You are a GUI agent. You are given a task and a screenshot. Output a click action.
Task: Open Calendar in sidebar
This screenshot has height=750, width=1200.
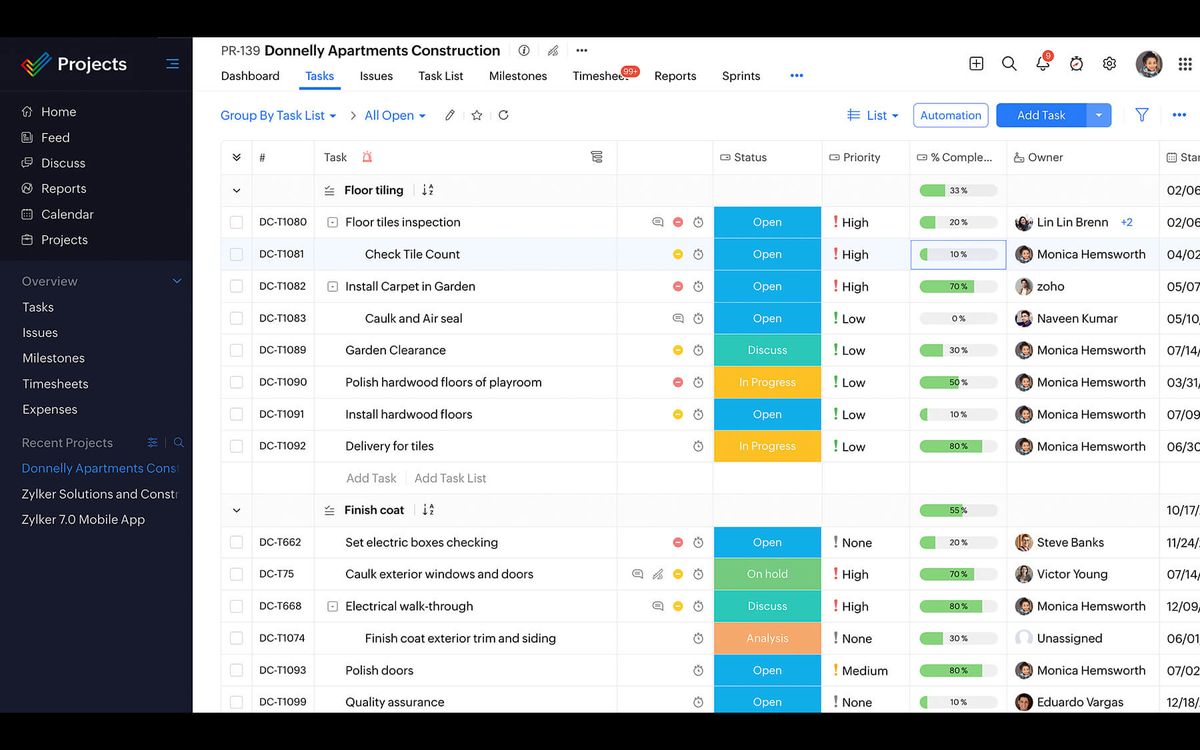point(67,214)
